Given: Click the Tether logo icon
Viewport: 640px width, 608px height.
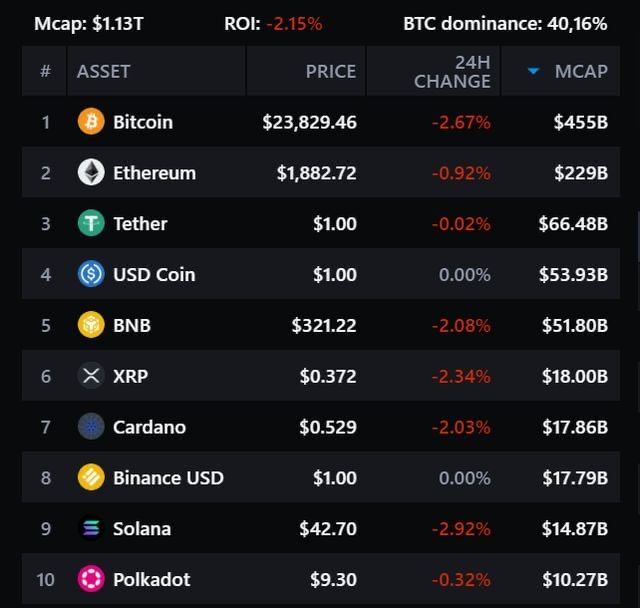Looking at the screenshot, I should click(x=91, y=224).
